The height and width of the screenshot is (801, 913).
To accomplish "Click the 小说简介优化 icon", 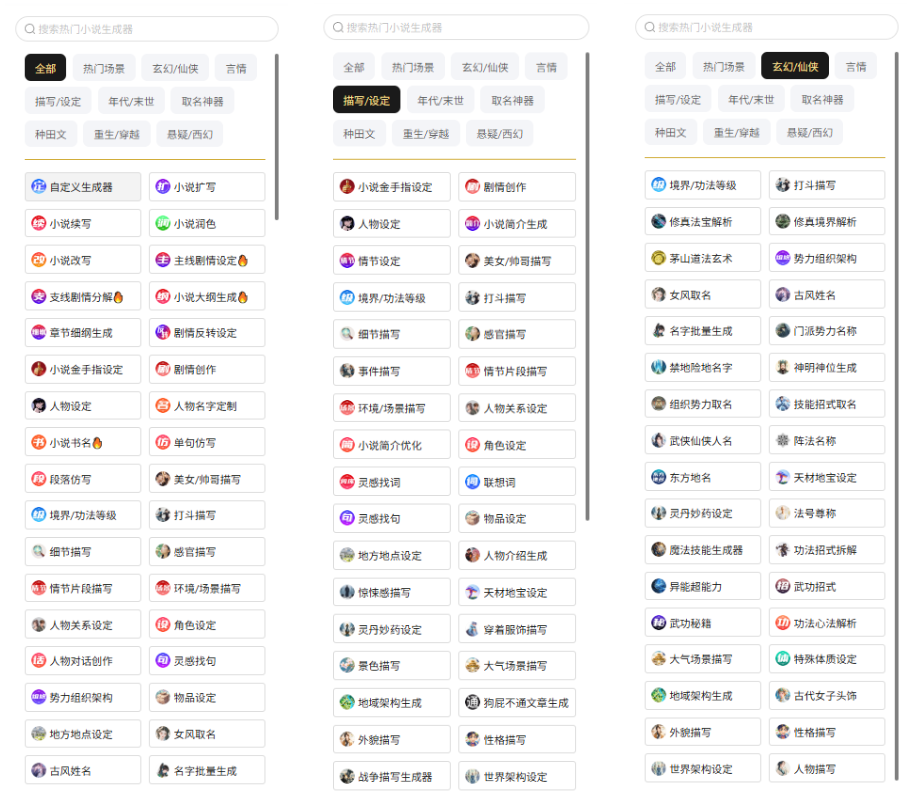I will point(347,445).
